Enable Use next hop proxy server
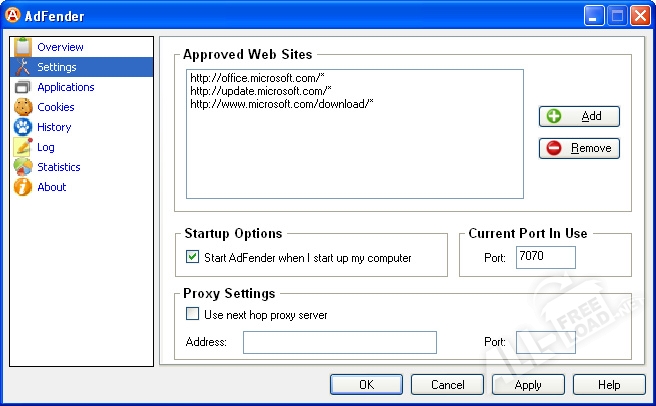This screenshot has width=656, height=406. pos(193,315)
